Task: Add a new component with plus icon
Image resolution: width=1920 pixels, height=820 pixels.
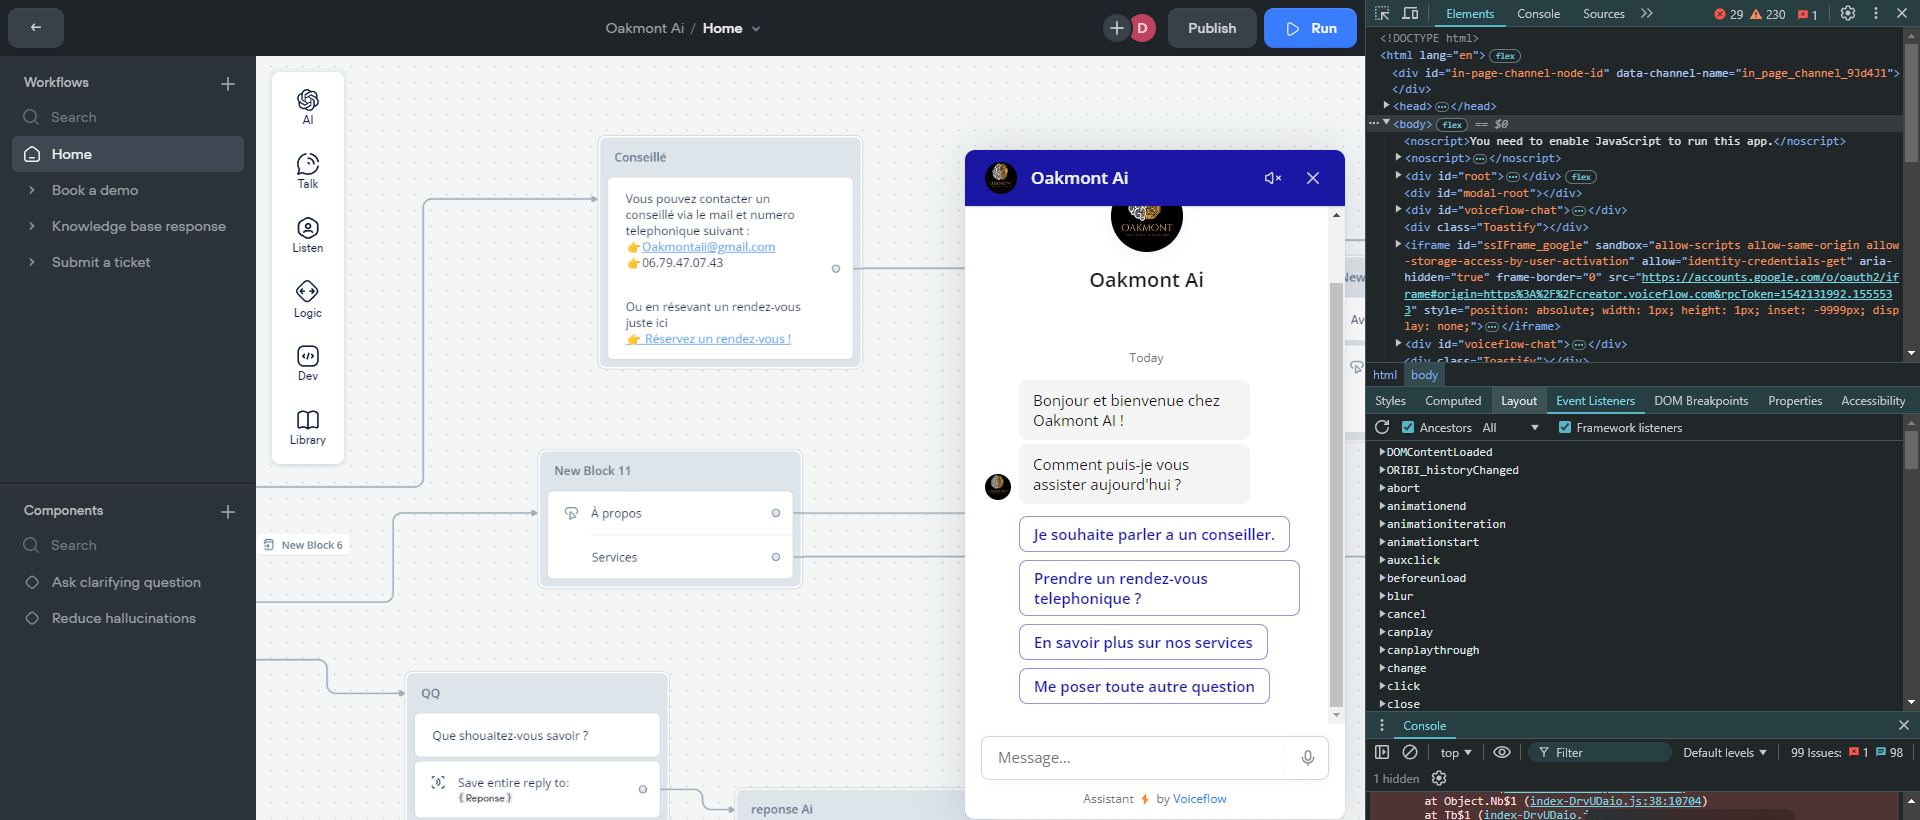Action: (228, 512)
